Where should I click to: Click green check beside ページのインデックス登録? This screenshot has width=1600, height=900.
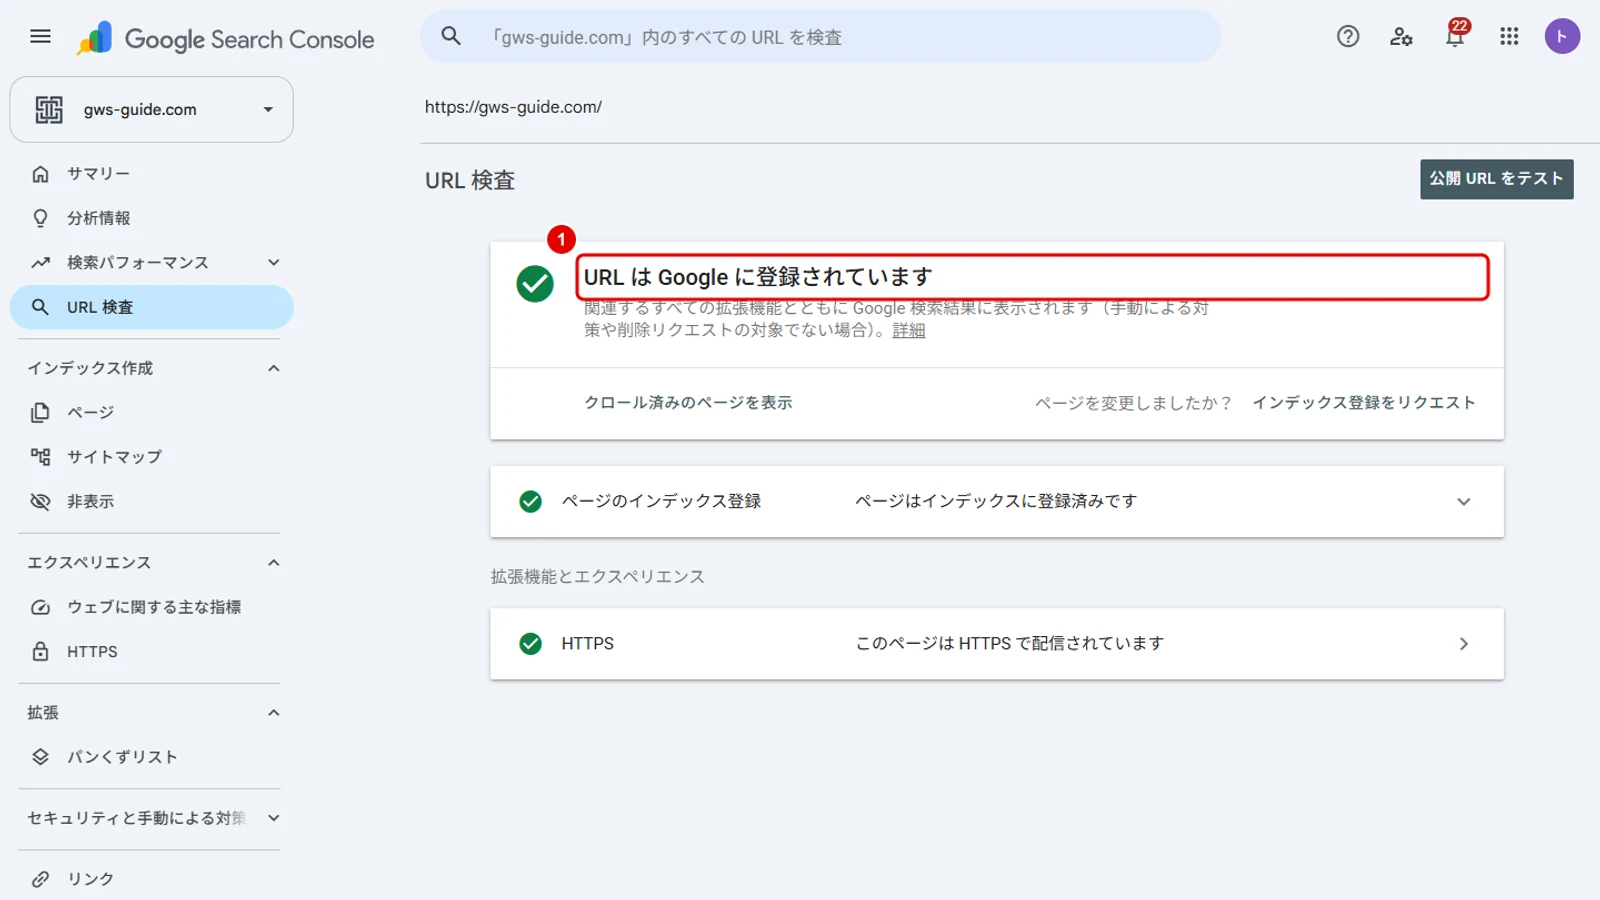531,501
